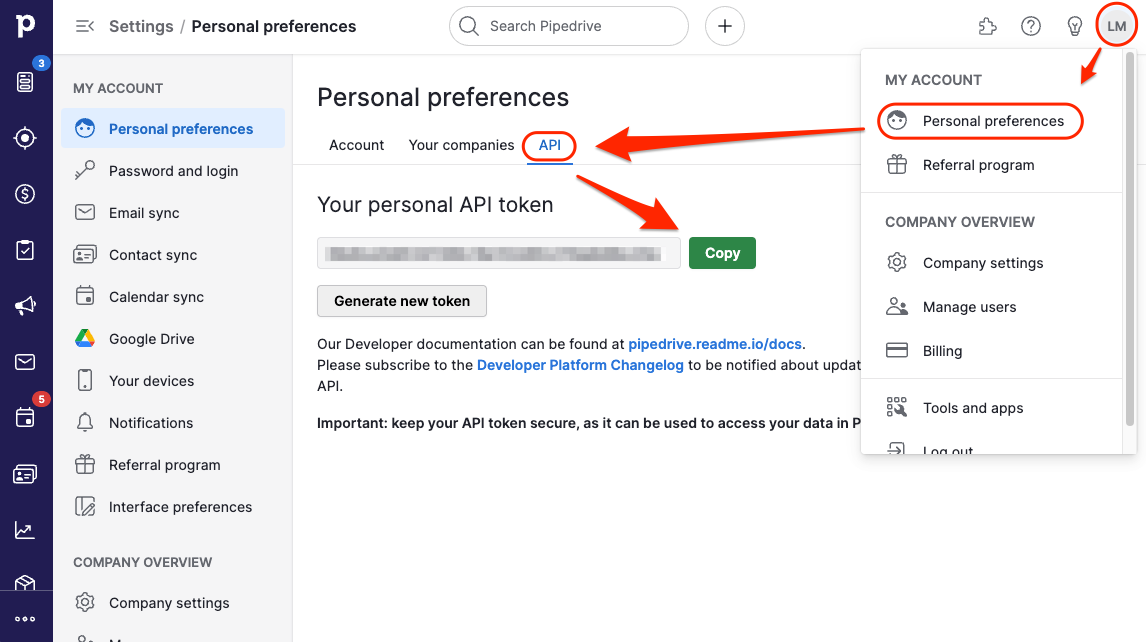Switch to the Your companies tab

[461, 145]
